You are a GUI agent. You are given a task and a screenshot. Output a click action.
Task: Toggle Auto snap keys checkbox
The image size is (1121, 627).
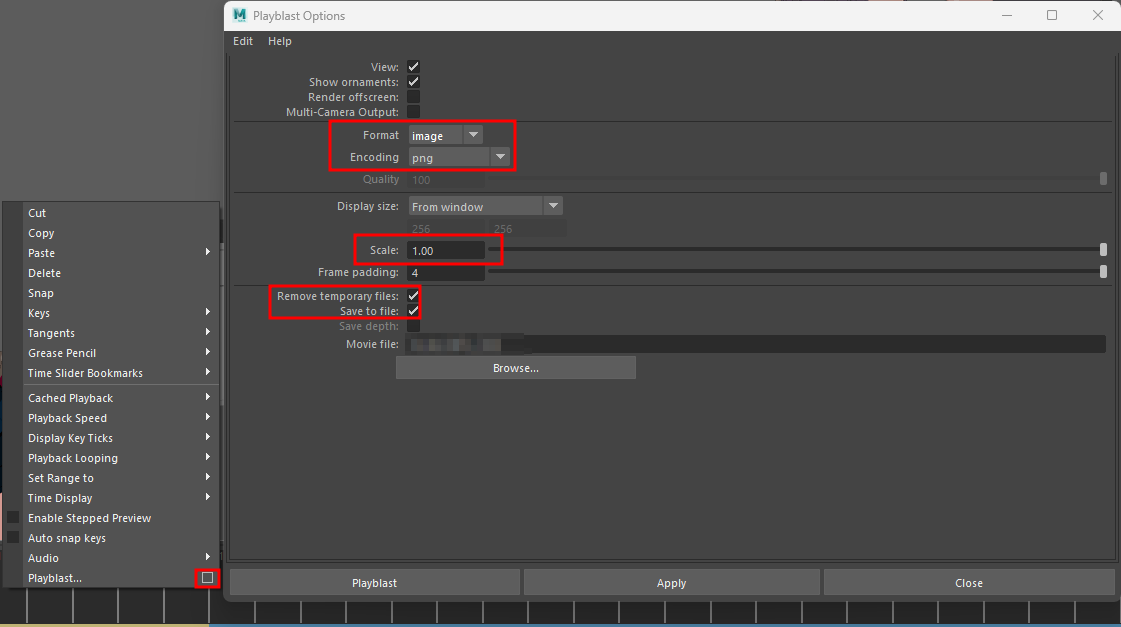[x=13, y=538]
